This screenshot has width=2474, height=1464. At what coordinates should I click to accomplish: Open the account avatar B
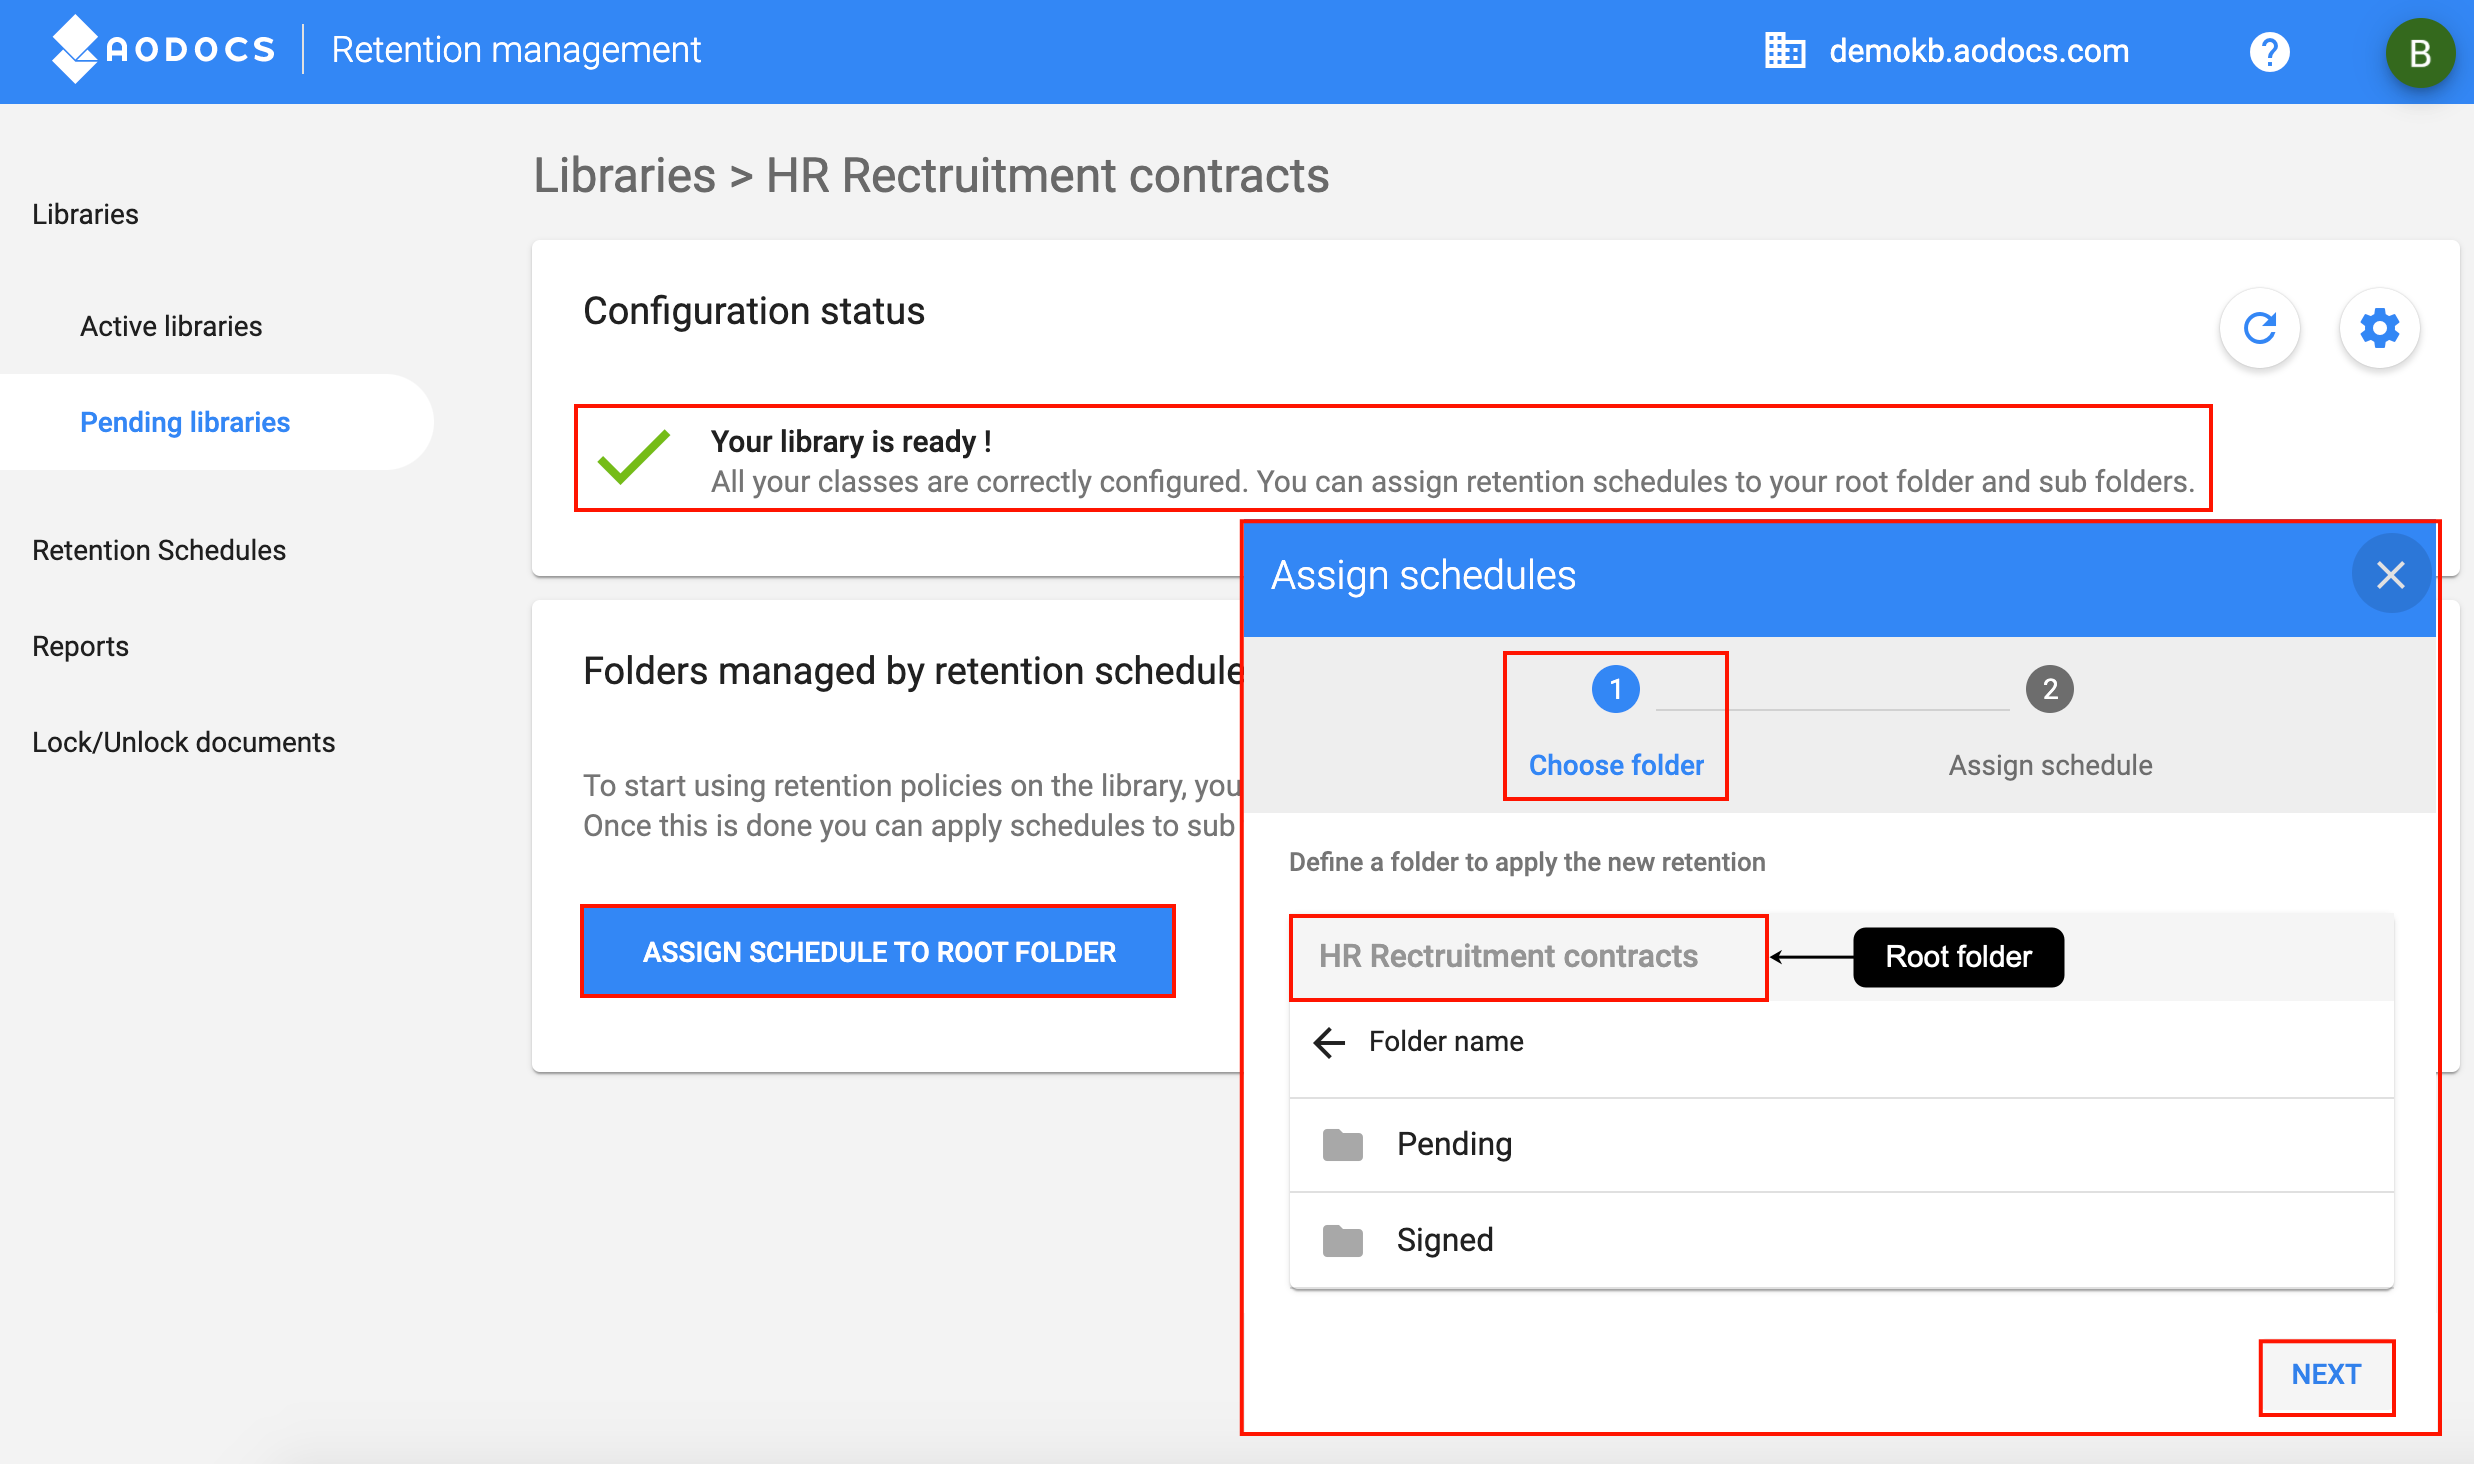2419,51
